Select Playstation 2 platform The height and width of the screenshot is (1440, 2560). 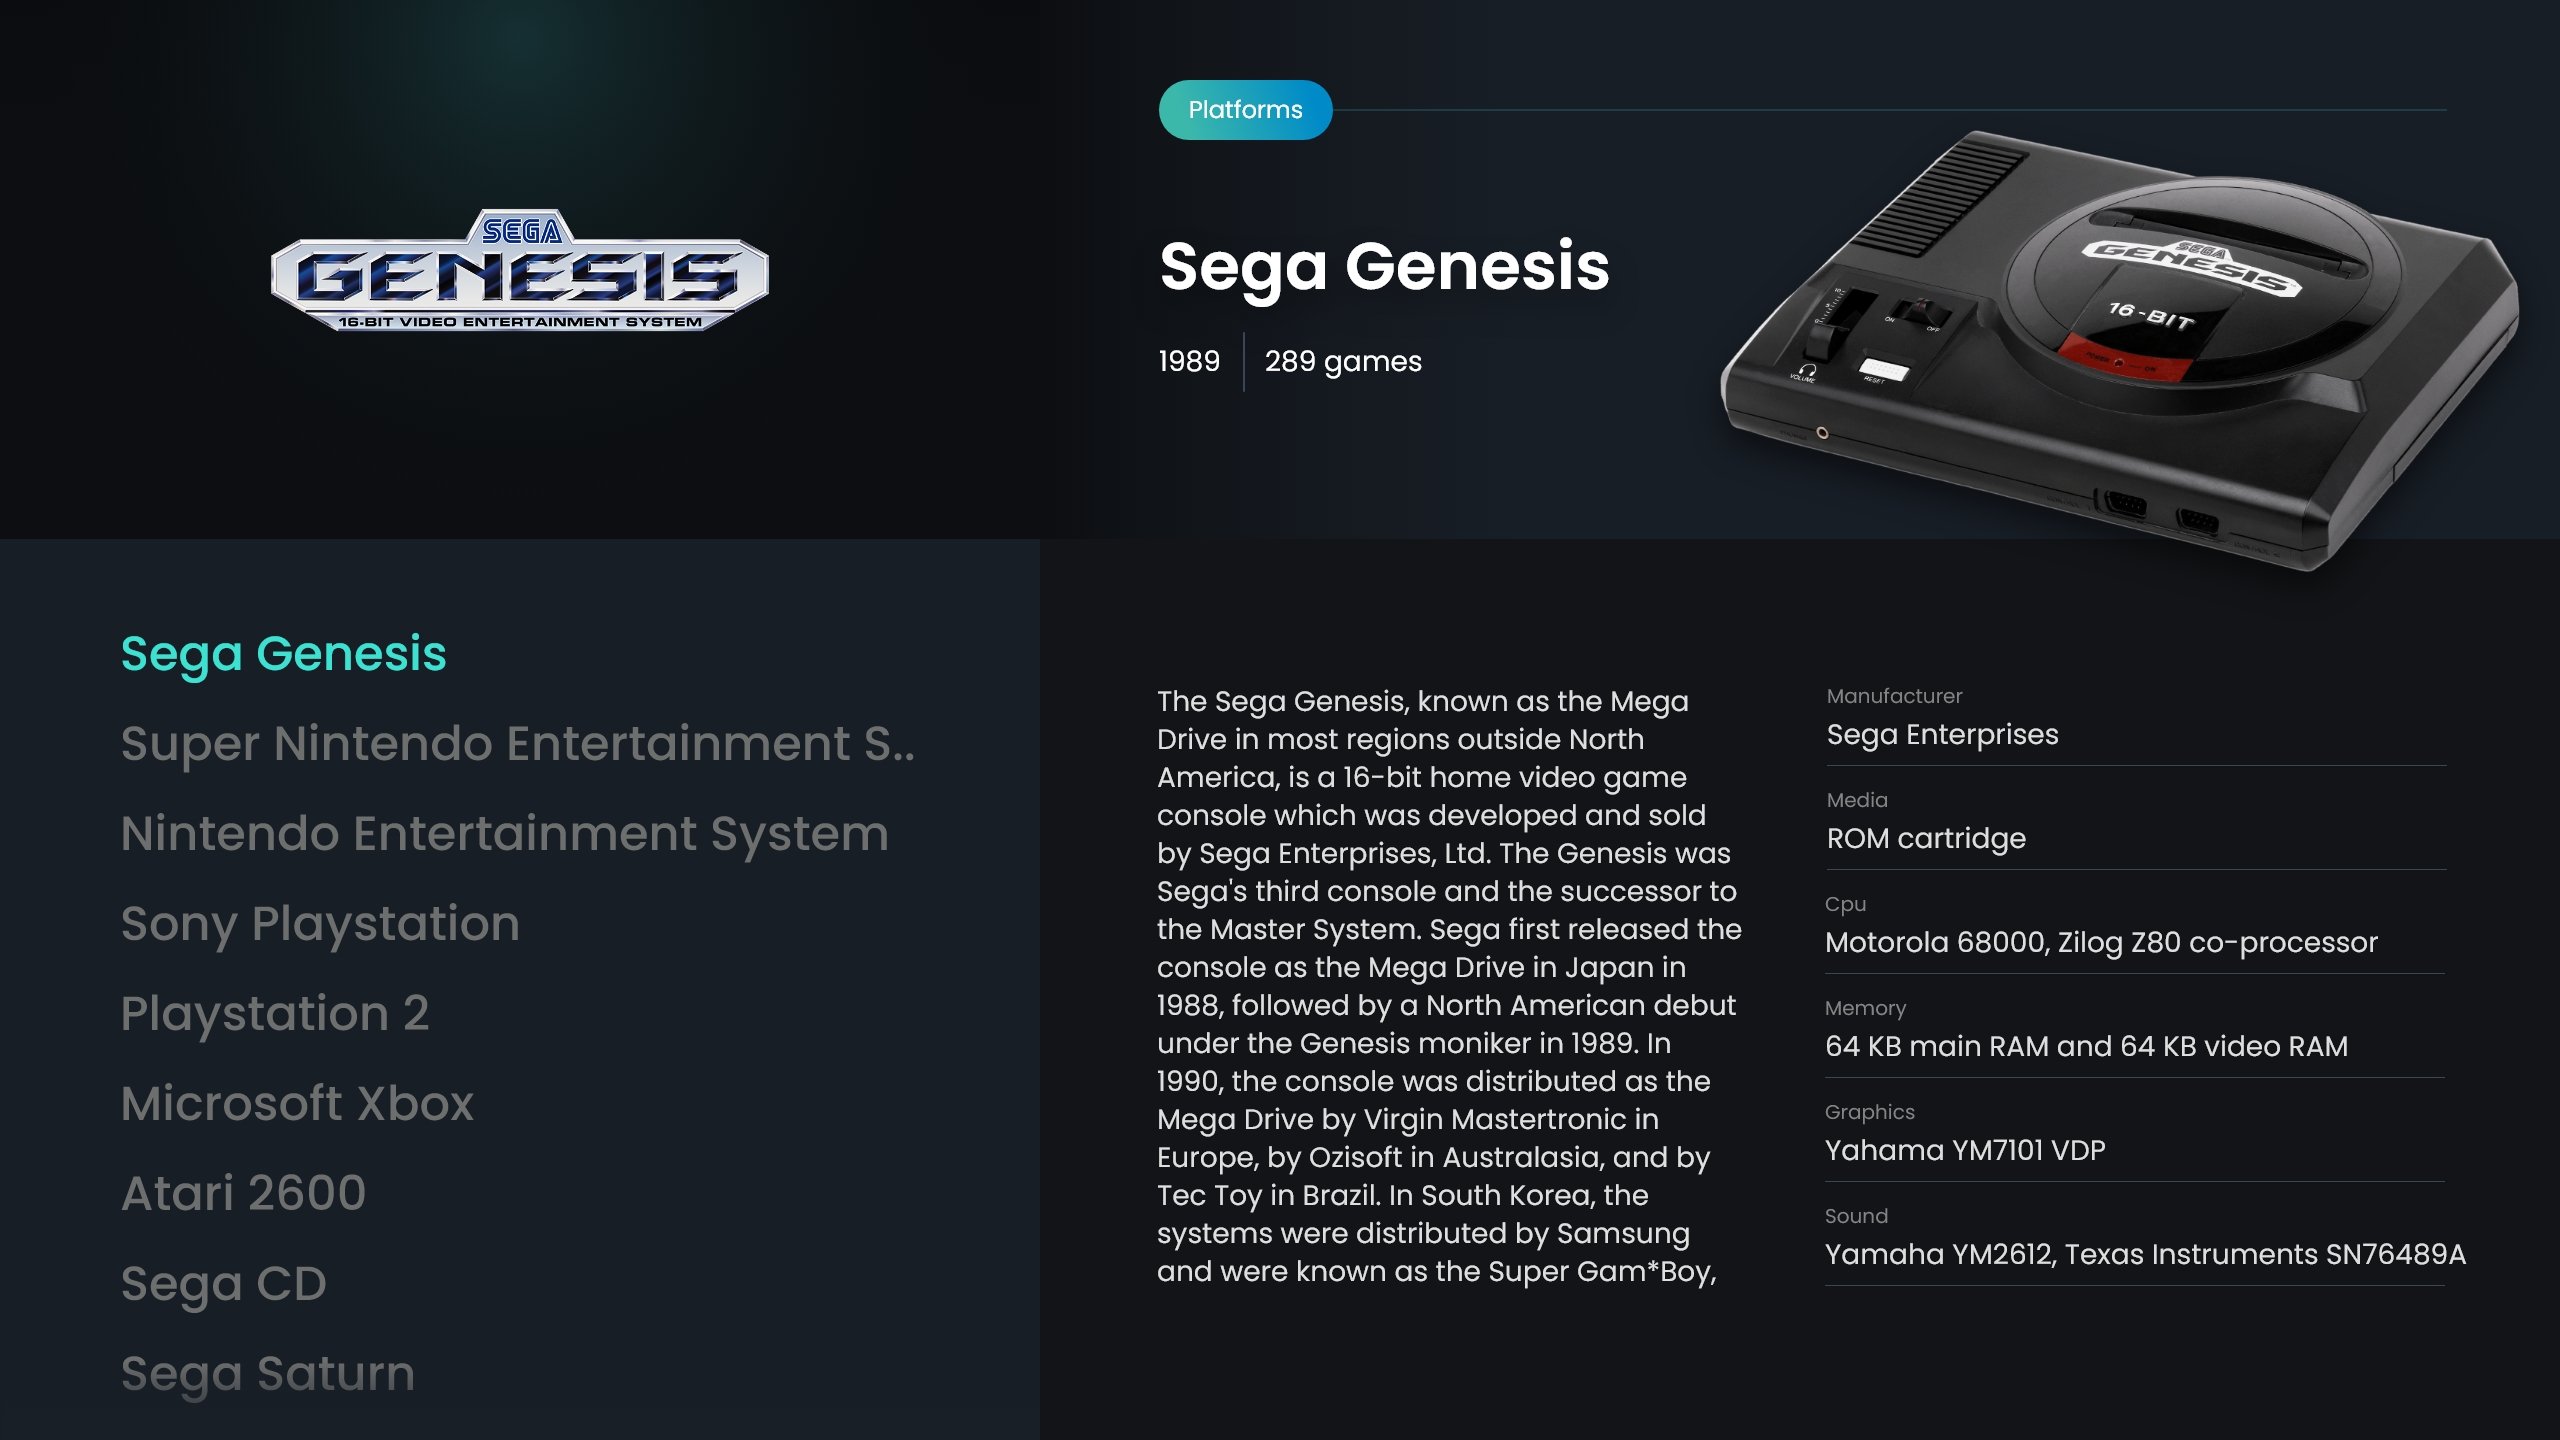click(275, 1014)
